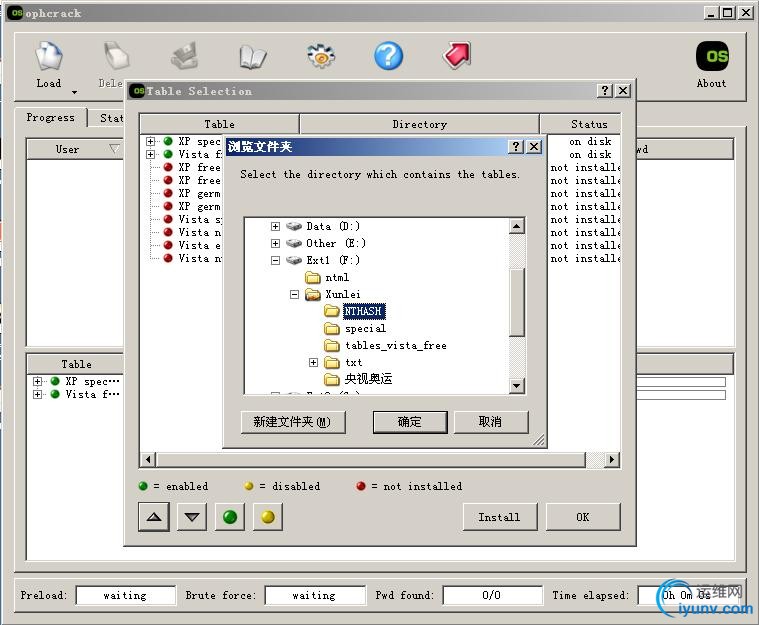Click the Status column header
Image resolution: width=759 pixels, height=625 pixels.
(x=581, y=124)
